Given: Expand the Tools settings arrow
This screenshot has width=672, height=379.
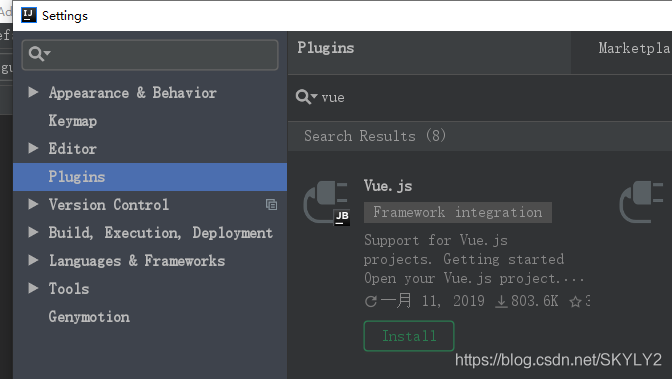Looking at the screenshot, I should [x=33, y=288].
